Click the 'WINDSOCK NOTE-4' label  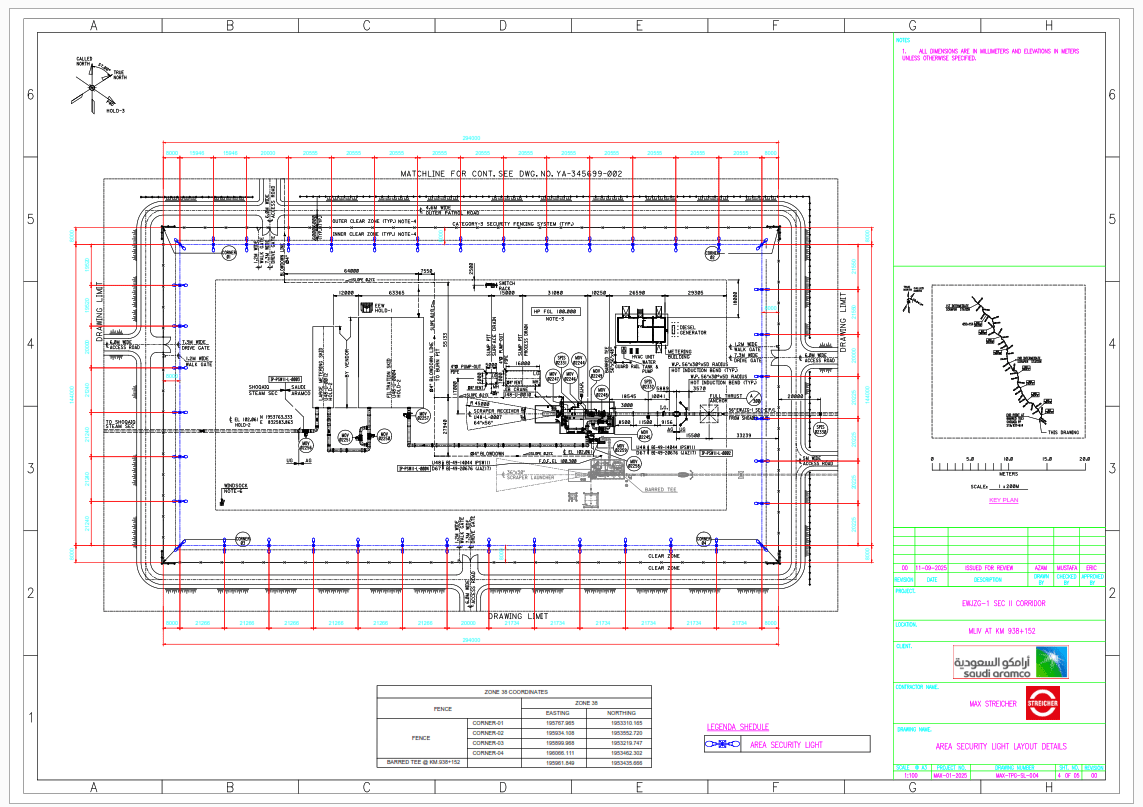(x=235, y=488)
